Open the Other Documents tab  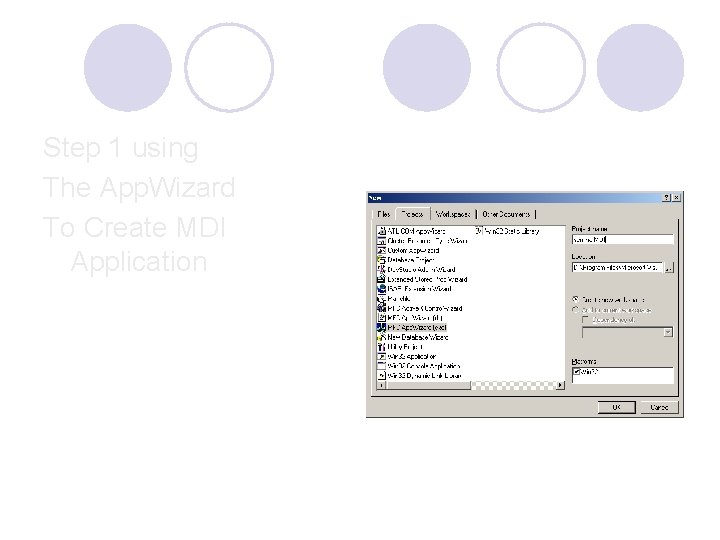point(506,214)
